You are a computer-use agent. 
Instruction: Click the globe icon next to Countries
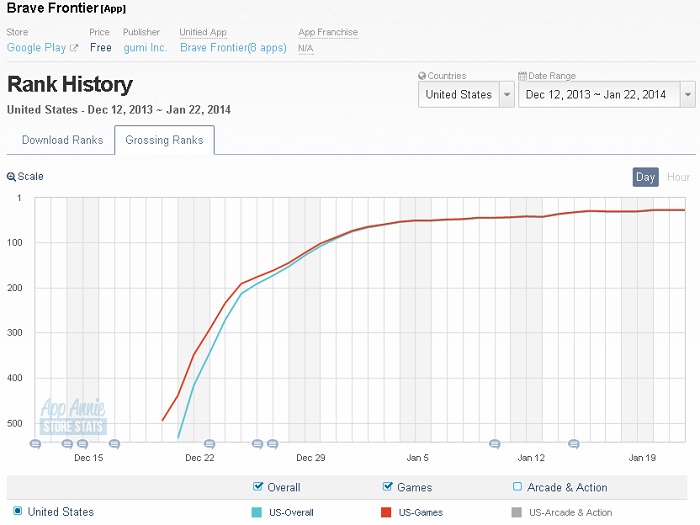tap(422, 76)
